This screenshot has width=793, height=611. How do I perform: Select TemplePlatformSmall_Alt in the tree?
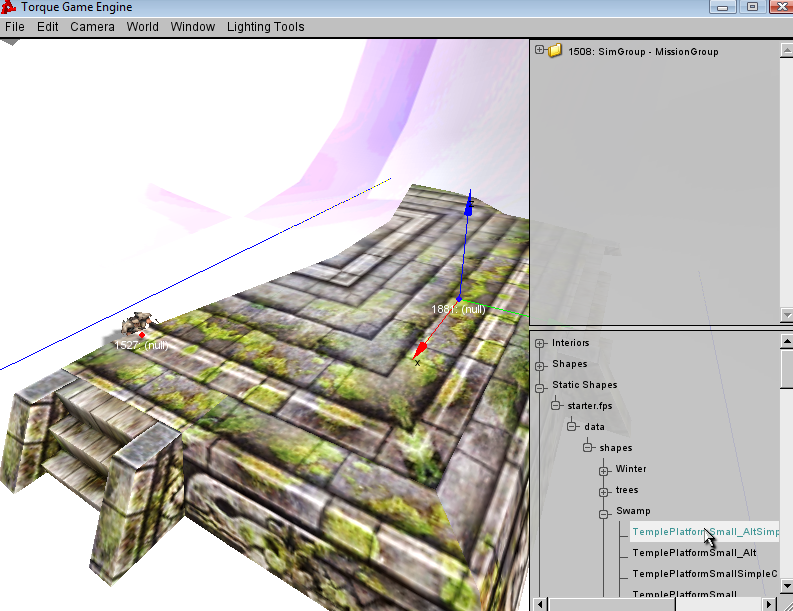coord(693,553)
